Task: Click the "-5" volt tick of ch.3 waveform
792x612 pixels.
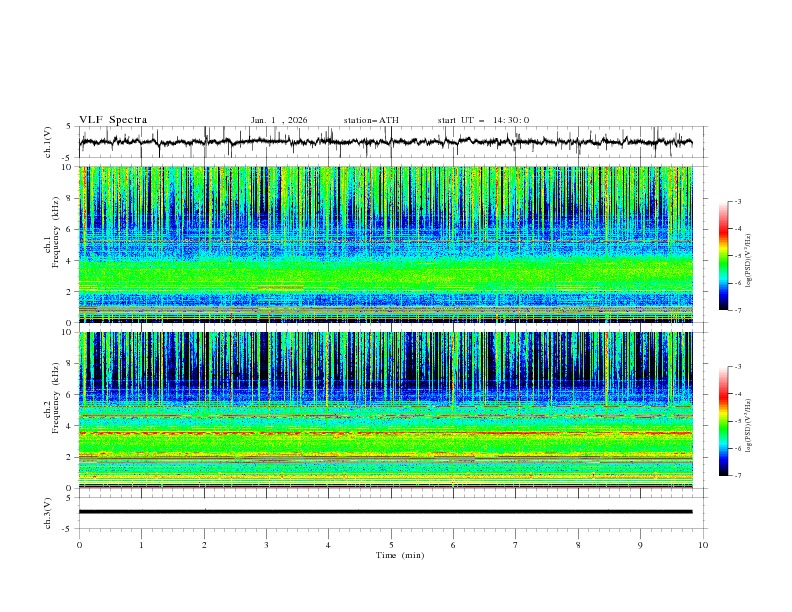Action: [x=67, y=529]
